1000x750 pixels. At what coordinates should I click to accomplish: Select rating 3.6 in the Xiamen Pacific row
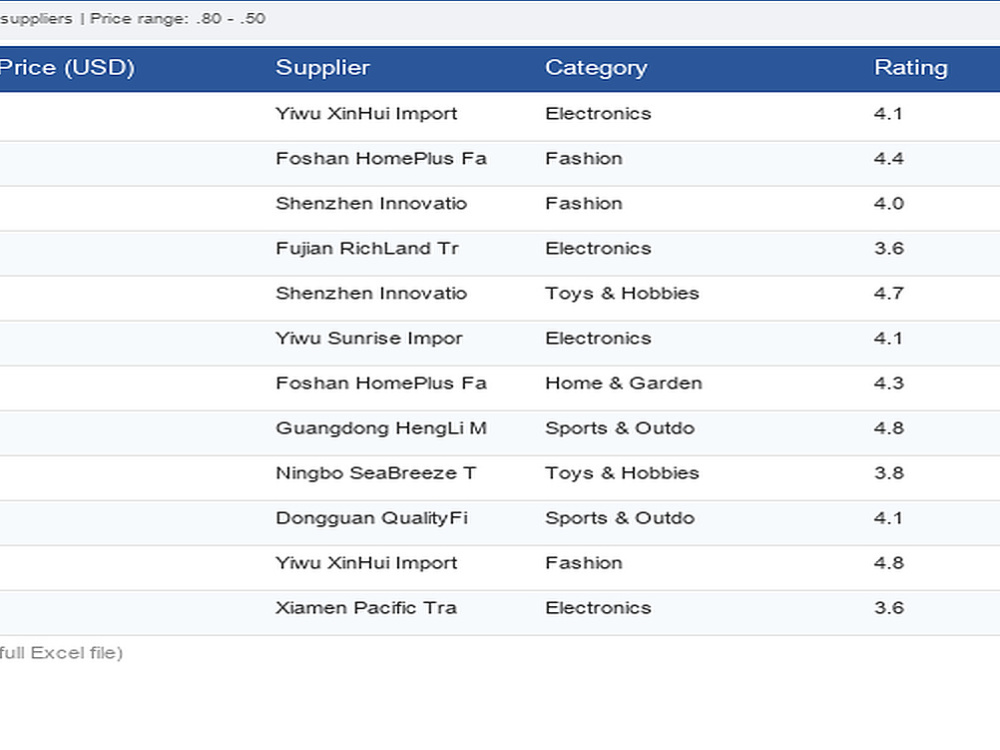pos(889,608)
